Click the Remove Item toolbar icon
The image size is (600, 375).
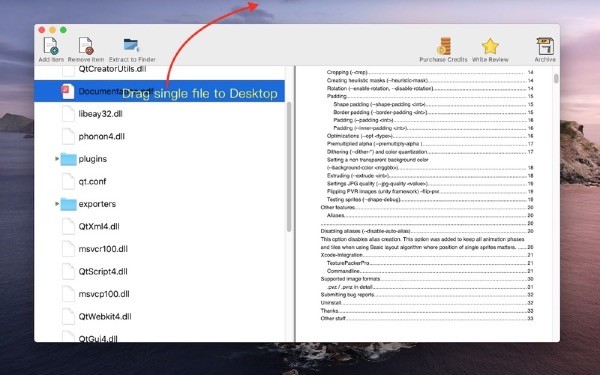point(86,46)
